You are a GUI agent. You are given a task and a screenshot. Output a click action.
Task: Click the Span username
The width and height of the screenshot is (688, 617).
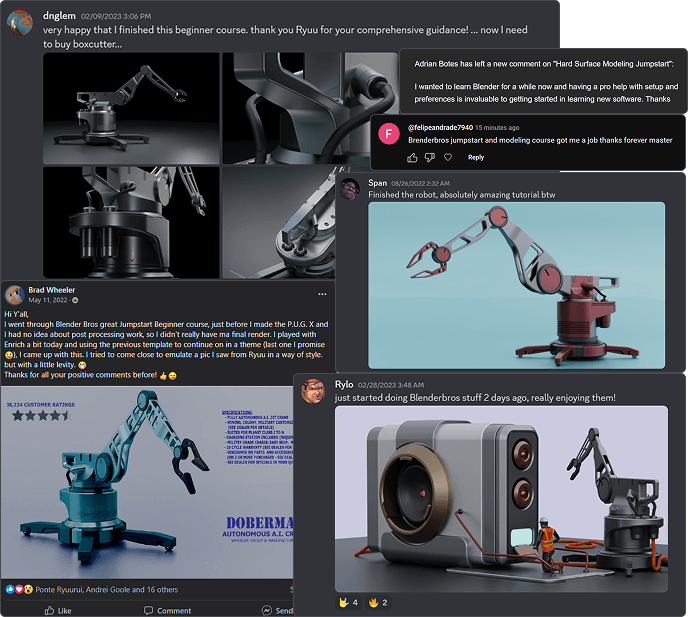pos(377,183)
